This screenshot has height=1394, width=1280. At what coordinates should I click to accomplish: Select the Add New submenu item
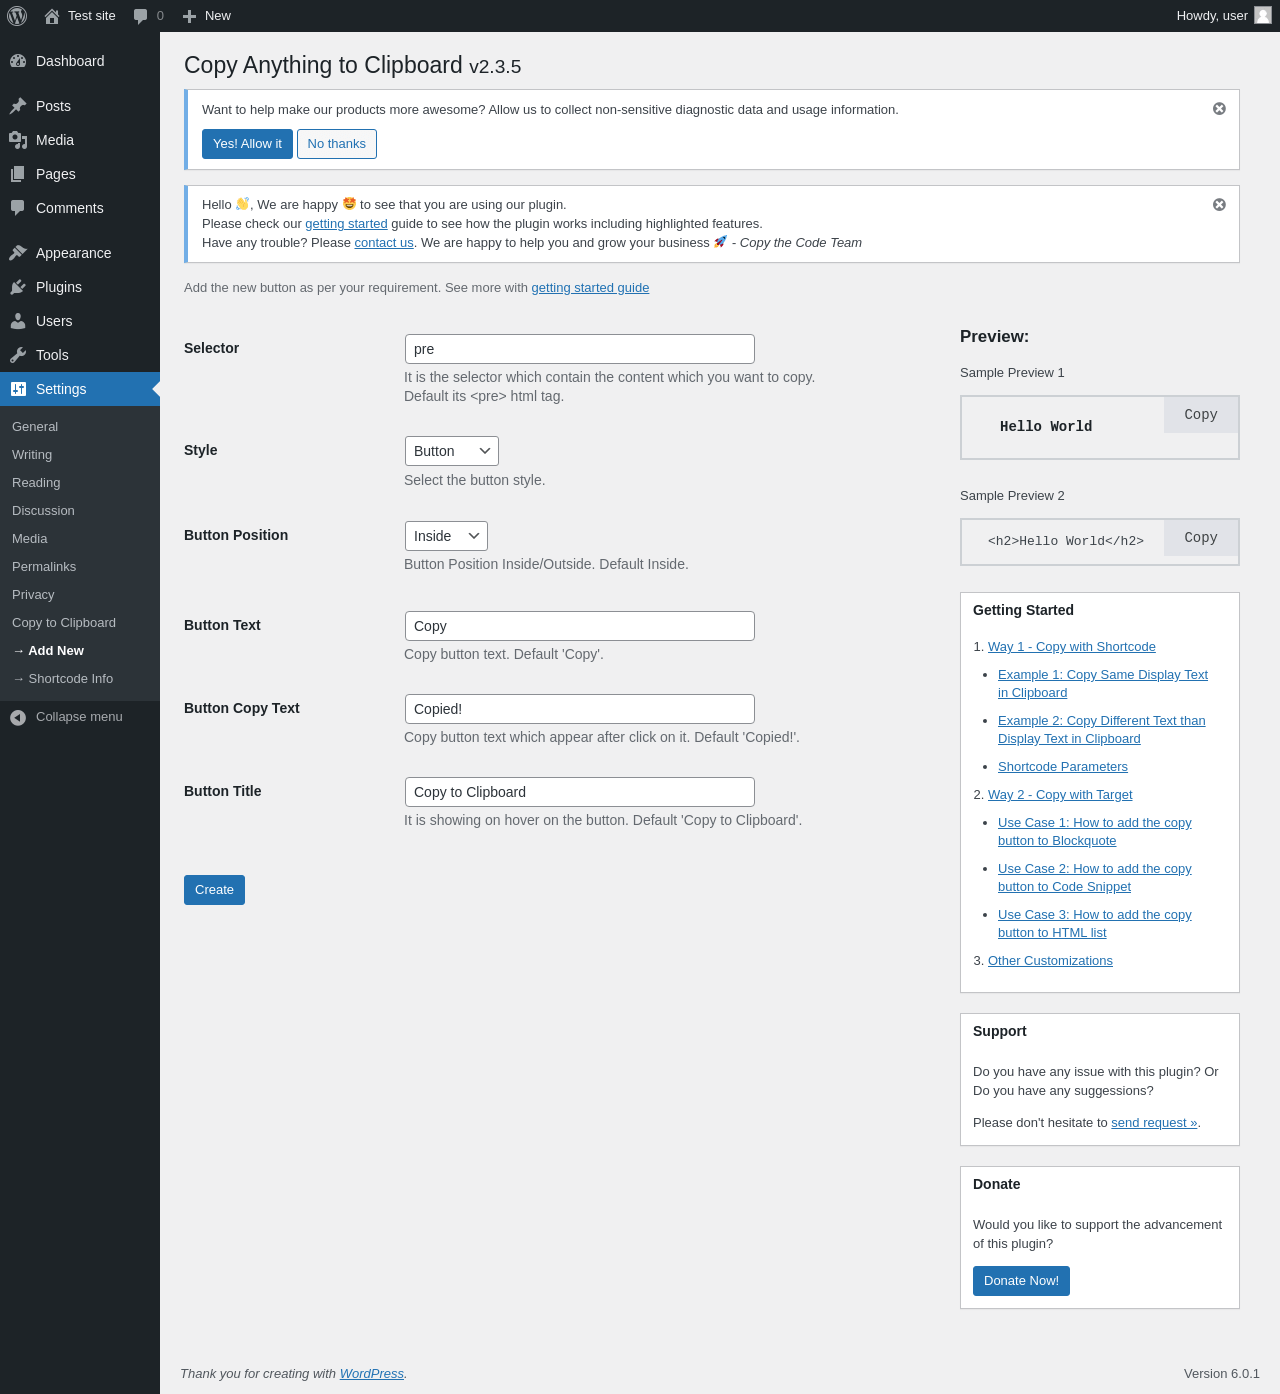pos(48,650)
